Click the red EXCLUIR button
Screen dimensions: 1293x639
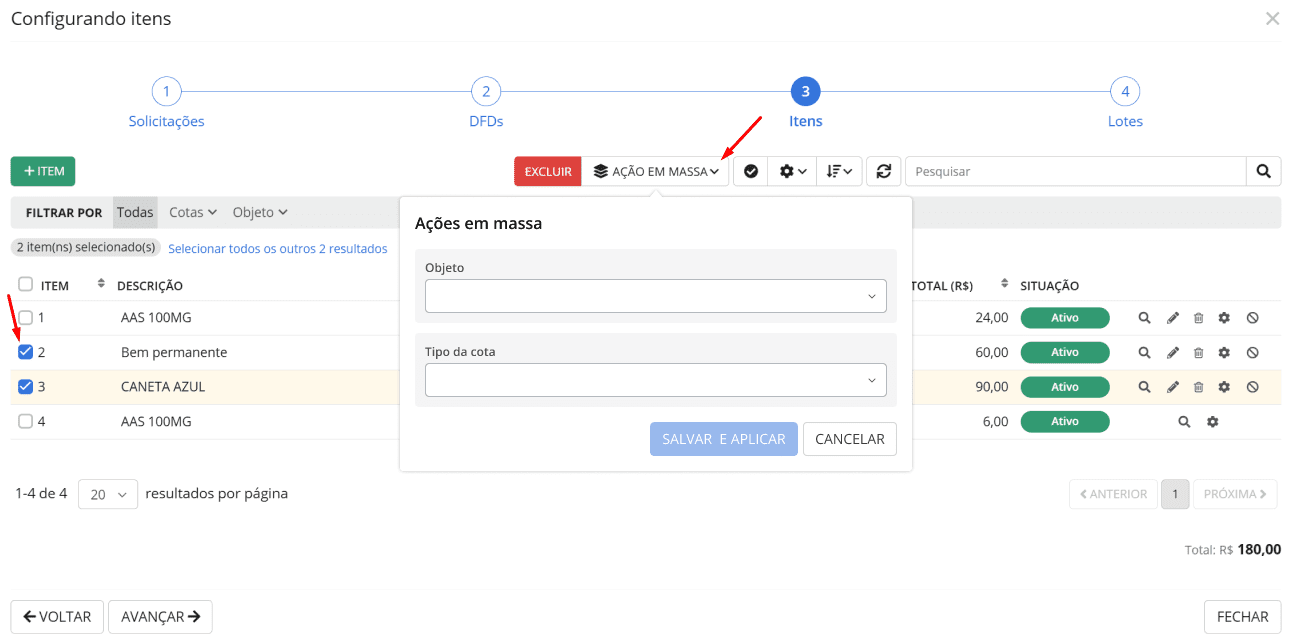(x=547, y=171)
